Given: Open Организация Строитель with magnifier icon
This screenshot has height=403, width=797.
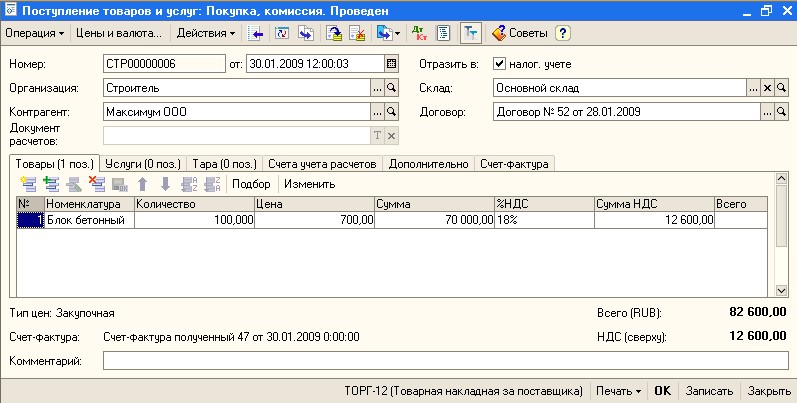Looking at the screenshot, I should click(x=391, y=88).
